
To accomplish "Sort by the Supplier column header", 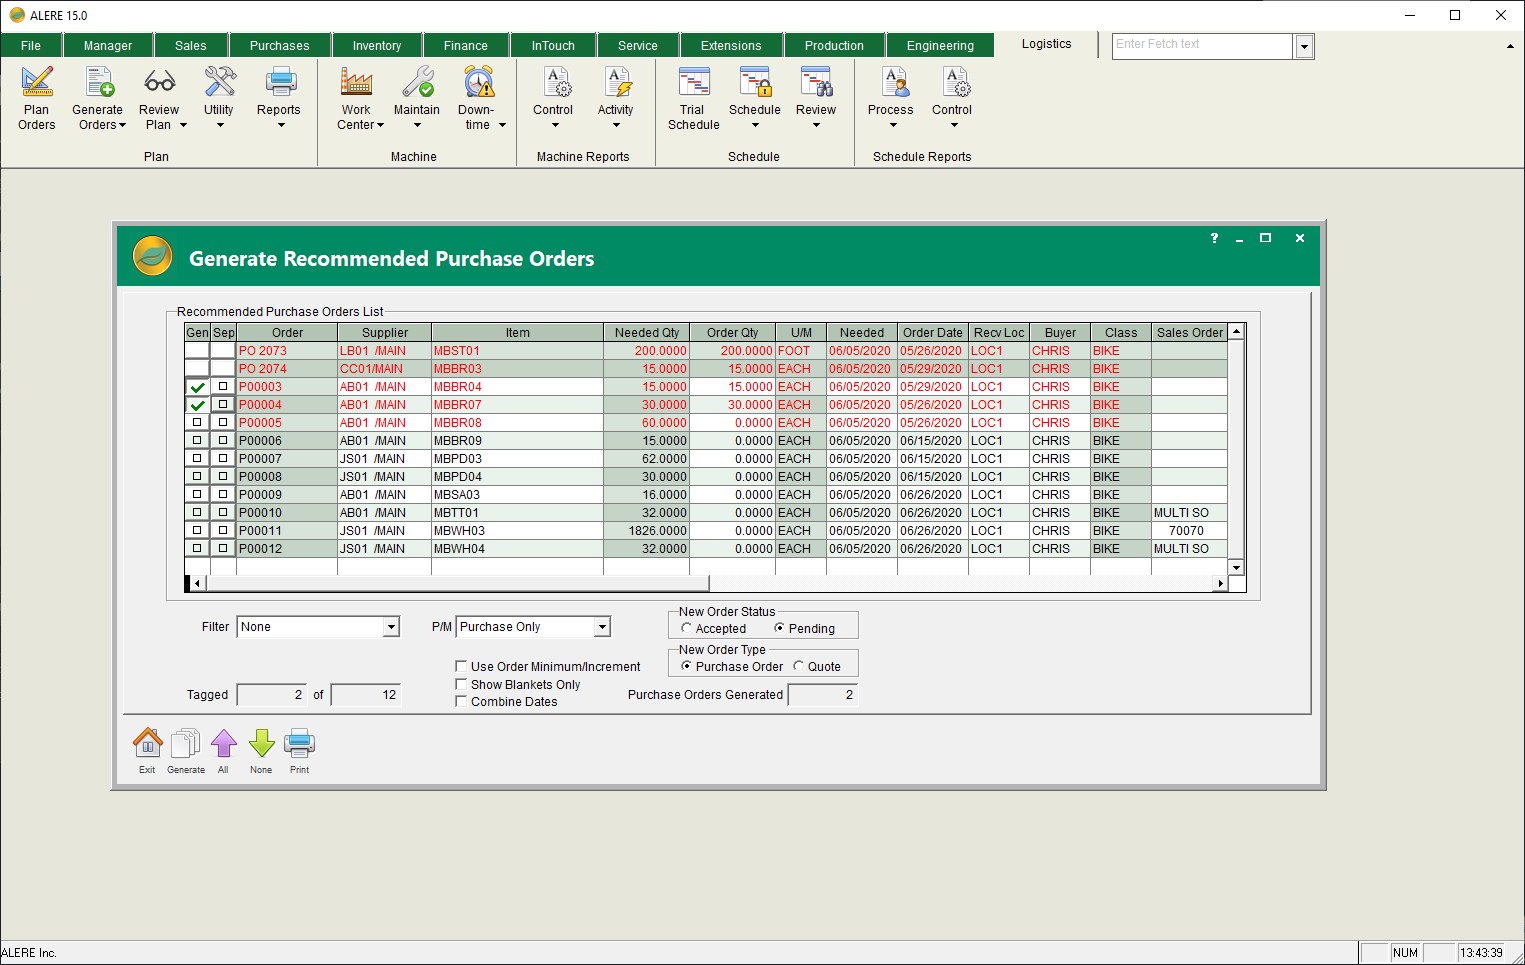I will tap(384, 333).
